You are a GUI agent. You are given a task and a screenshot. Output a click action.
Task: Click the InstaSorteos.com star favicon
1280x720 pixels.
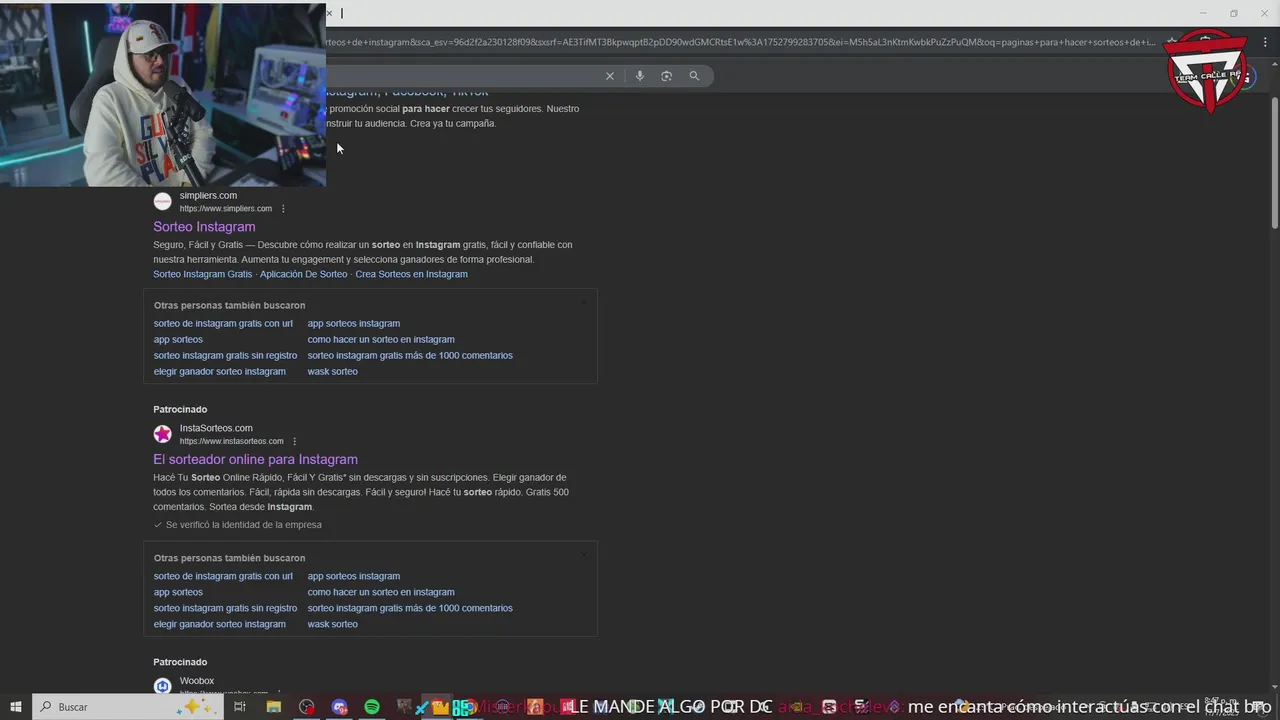tap(162, 434)
